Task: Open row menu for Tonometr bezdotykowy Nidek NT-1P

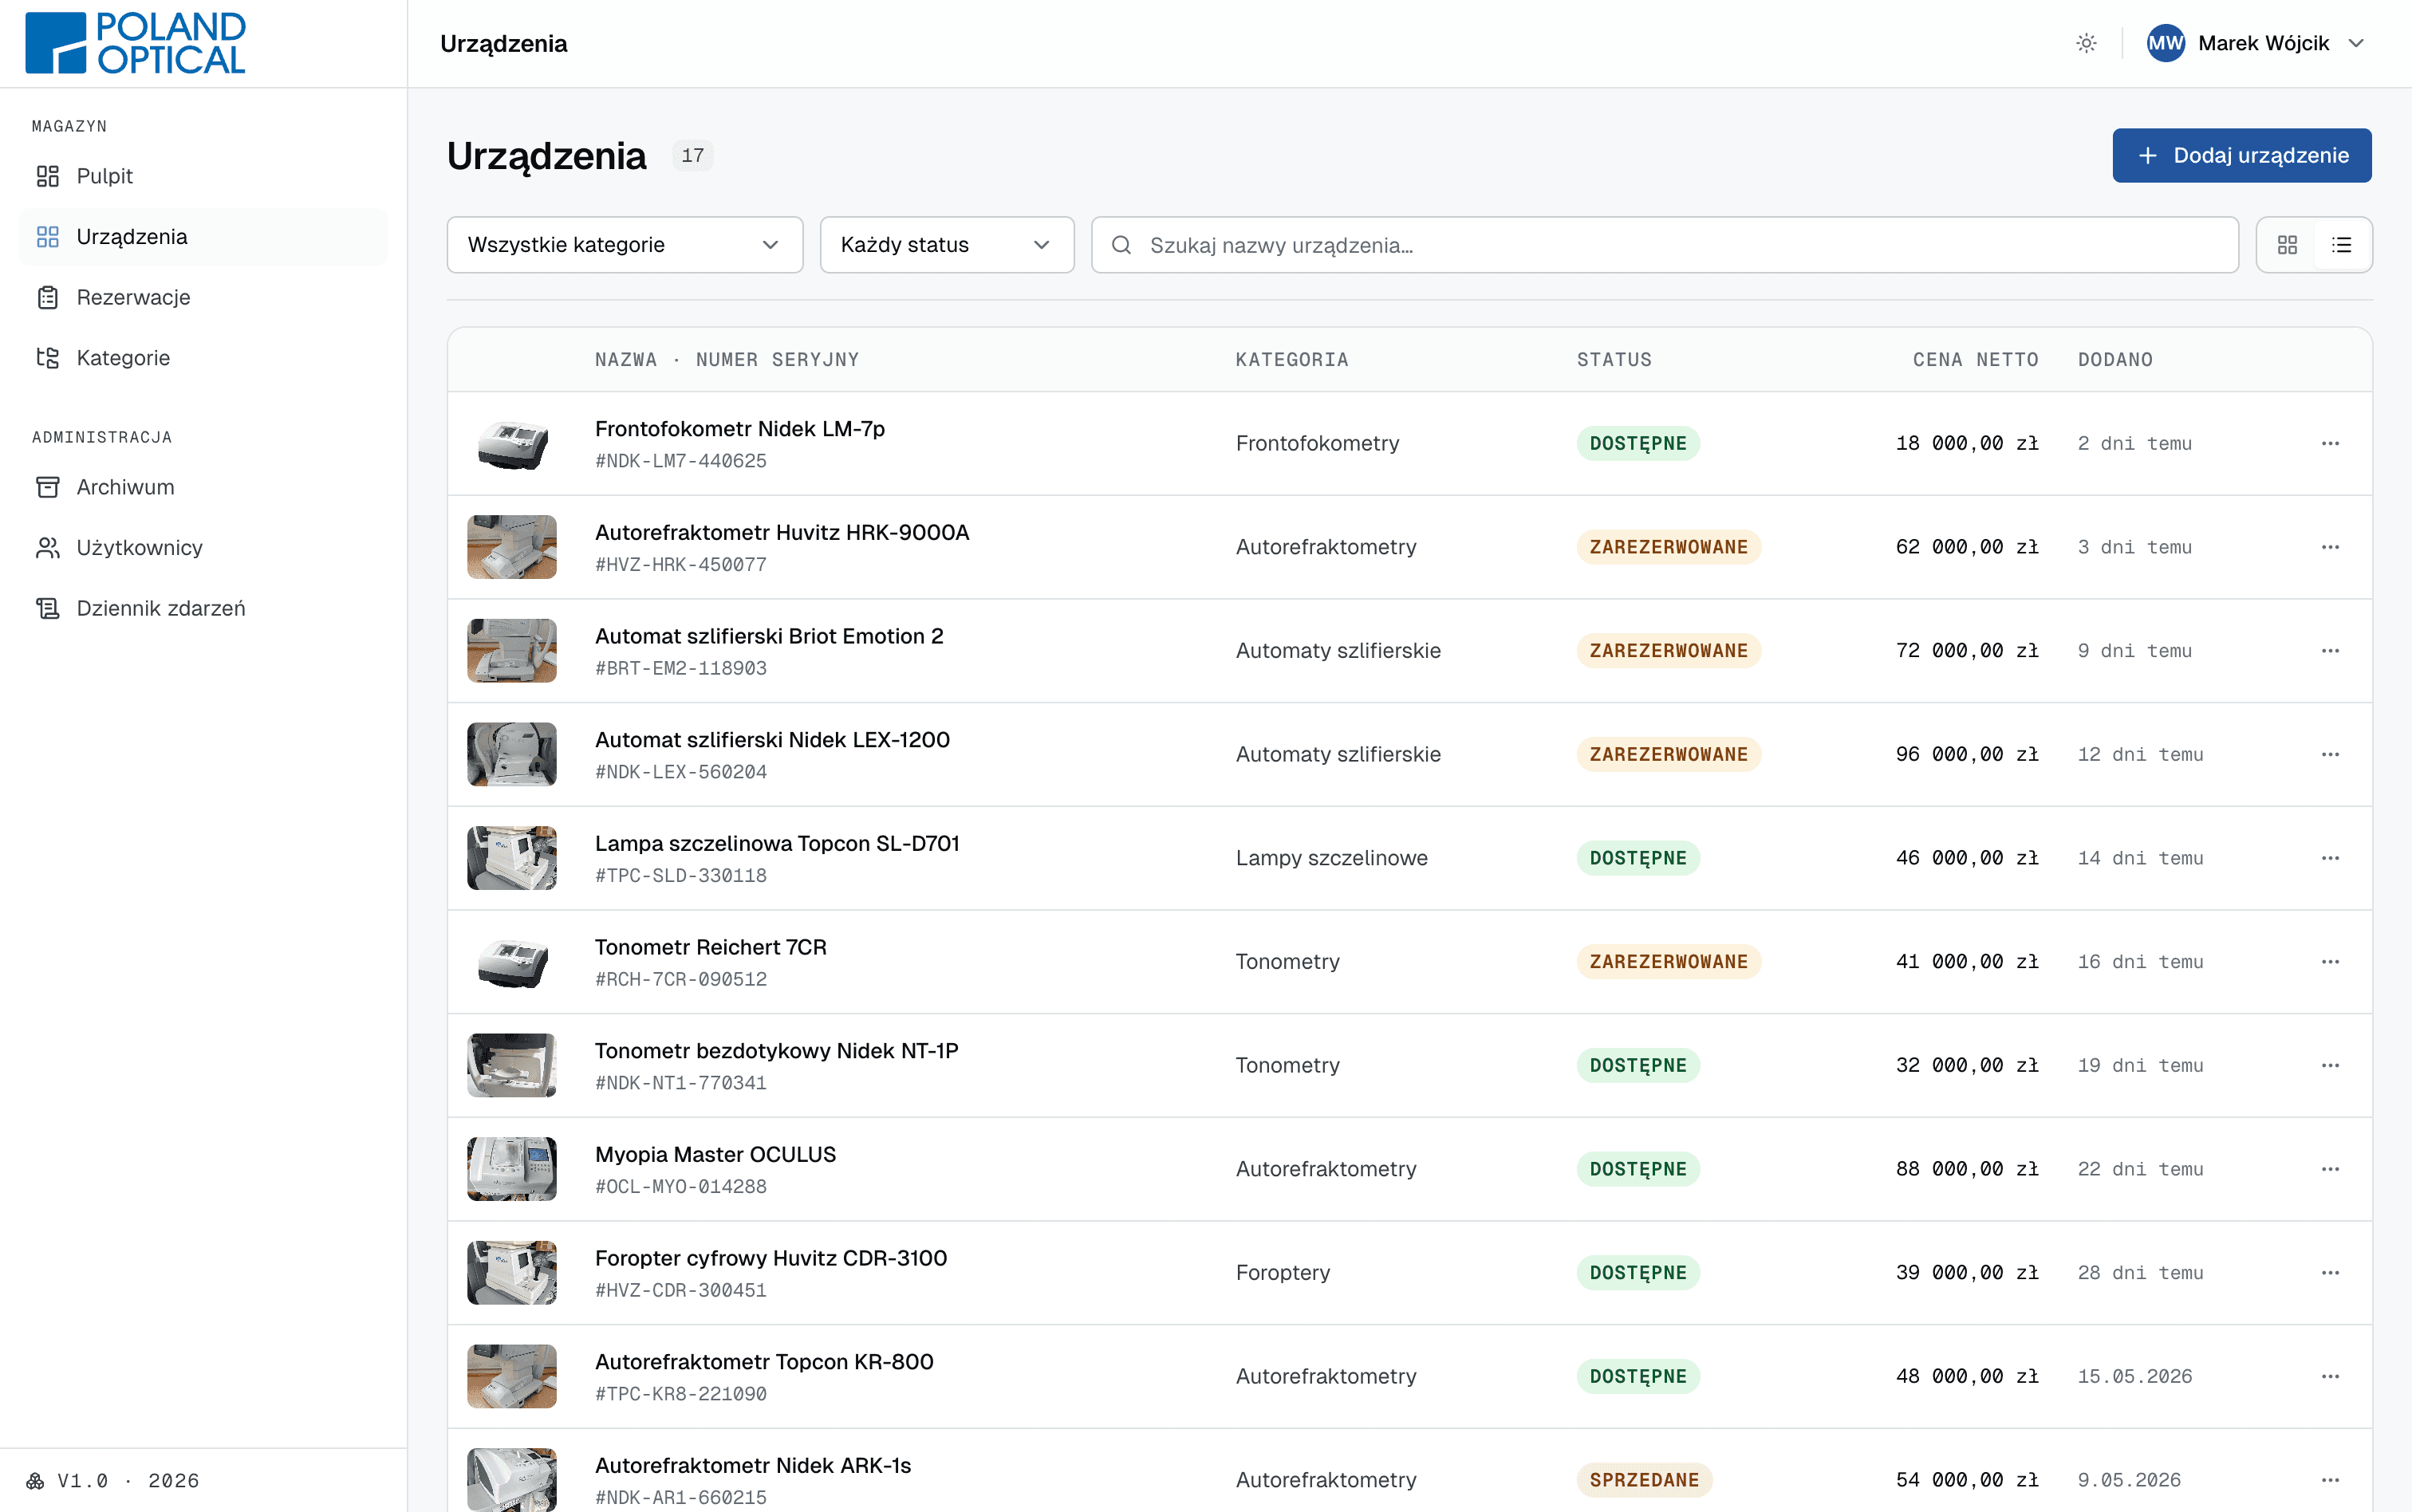Action: (x=2330, y=1065)
